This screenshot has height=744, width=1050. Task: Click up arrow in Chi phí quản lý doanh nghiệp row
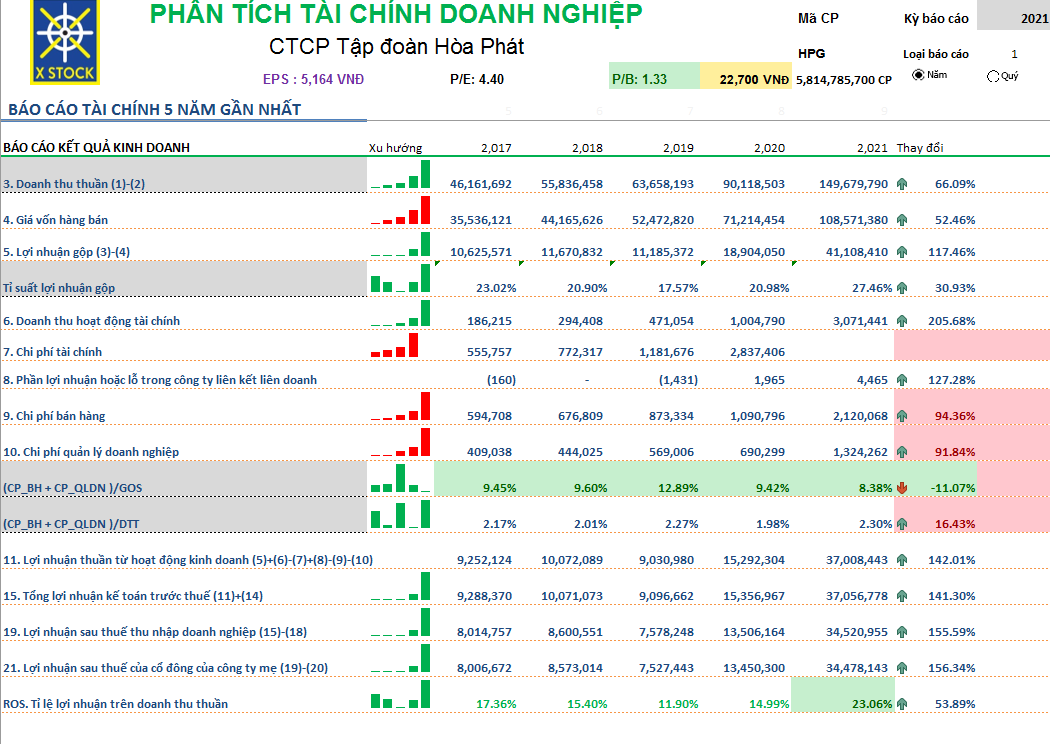(x=902, y=452)
